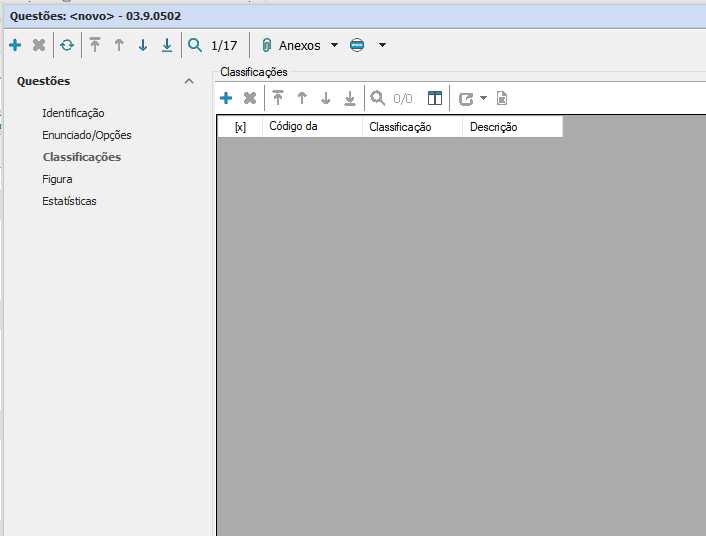Open export options dropdown arrow in Classificações toolbar

pos(484,98)
